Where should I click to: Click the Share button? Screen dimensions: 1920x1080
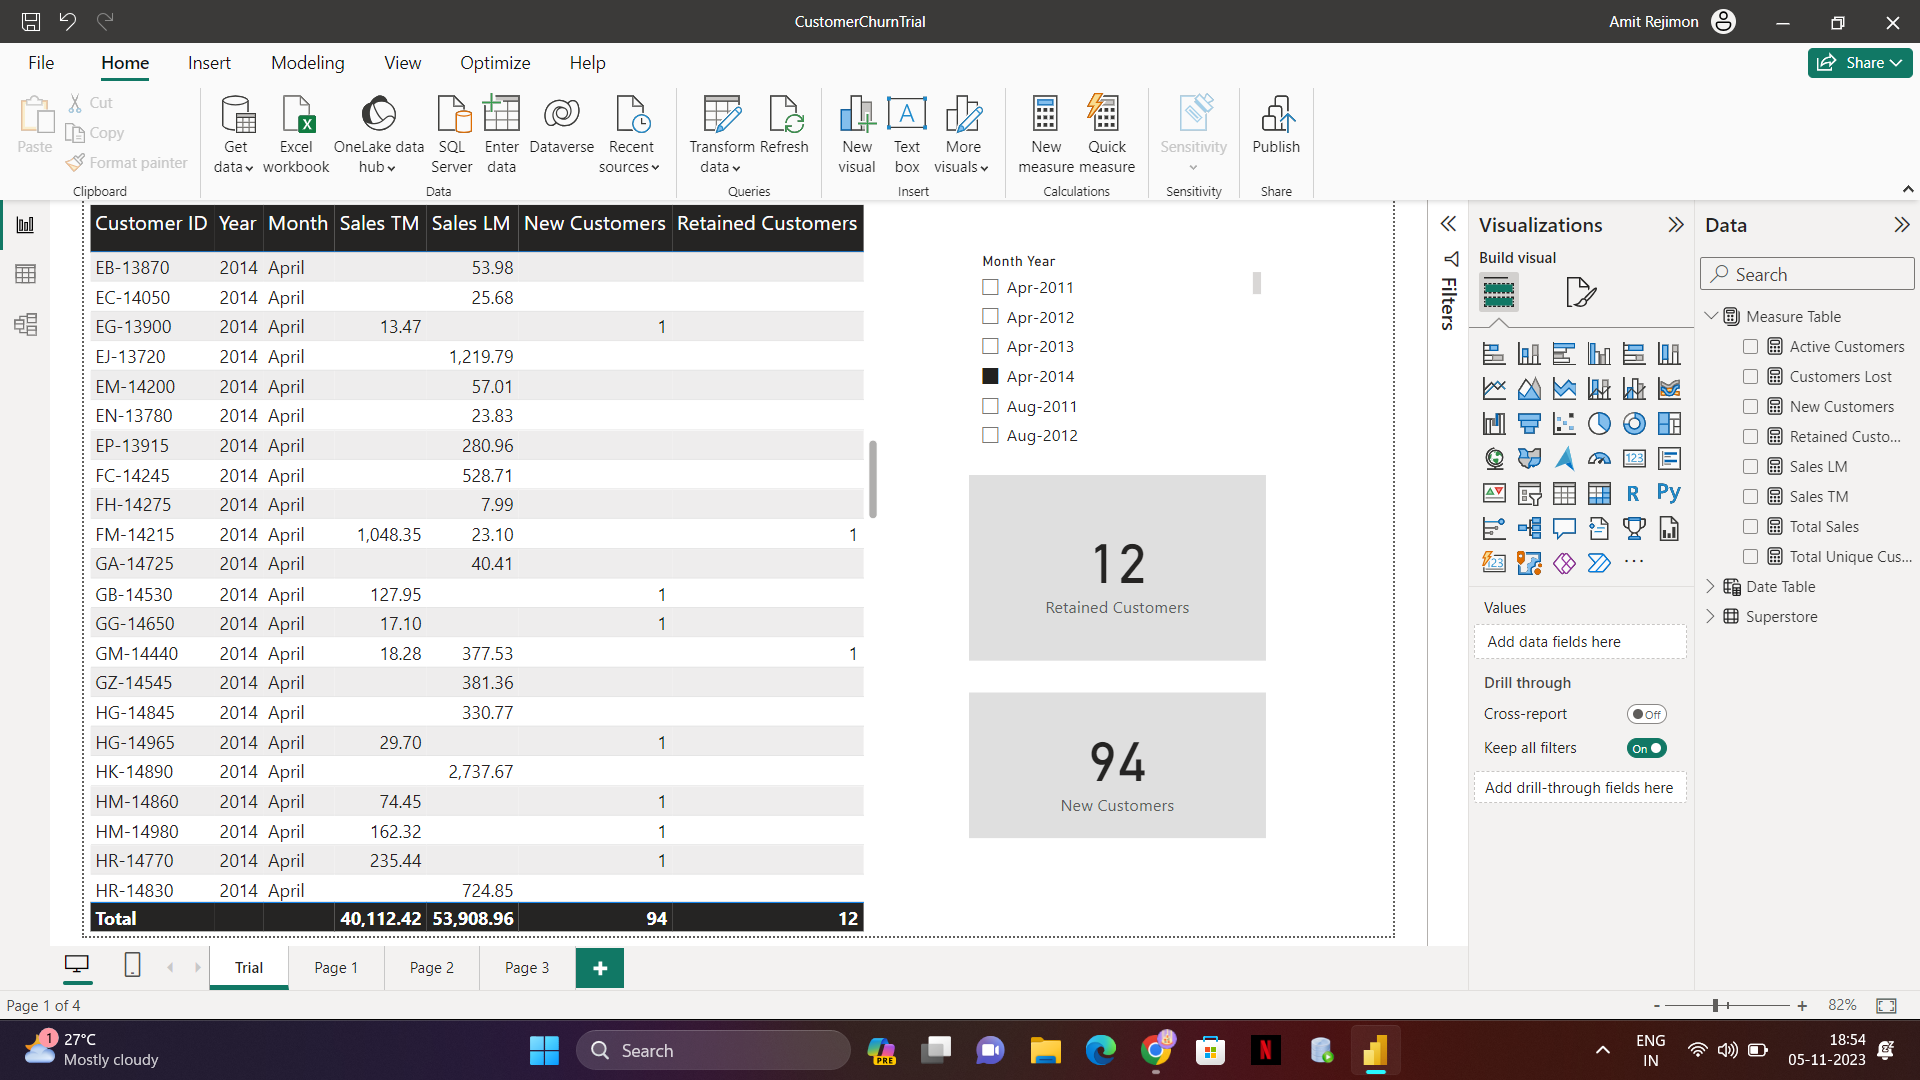[1860, 63]
